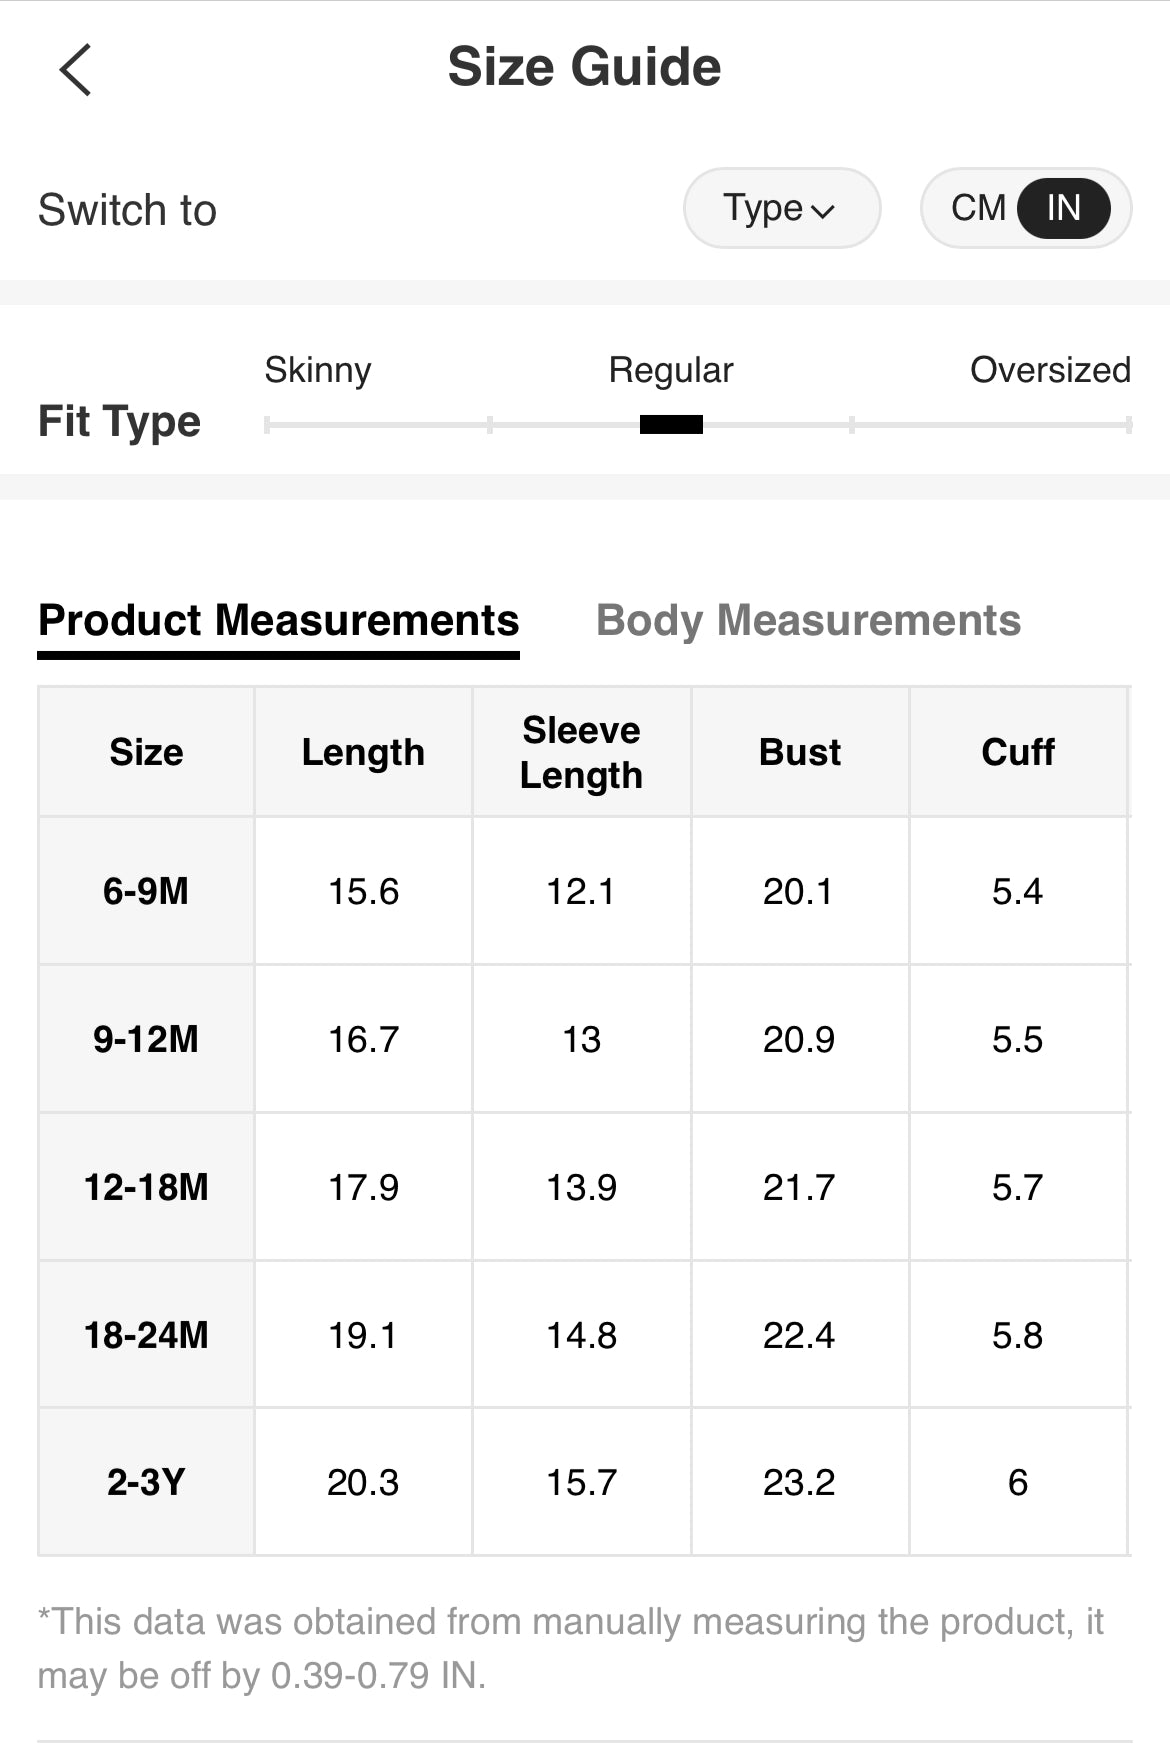Viewport: 1170px width, 1747px height.
Task: Select the 6-9M size row
Action: (x=146, y=891)
